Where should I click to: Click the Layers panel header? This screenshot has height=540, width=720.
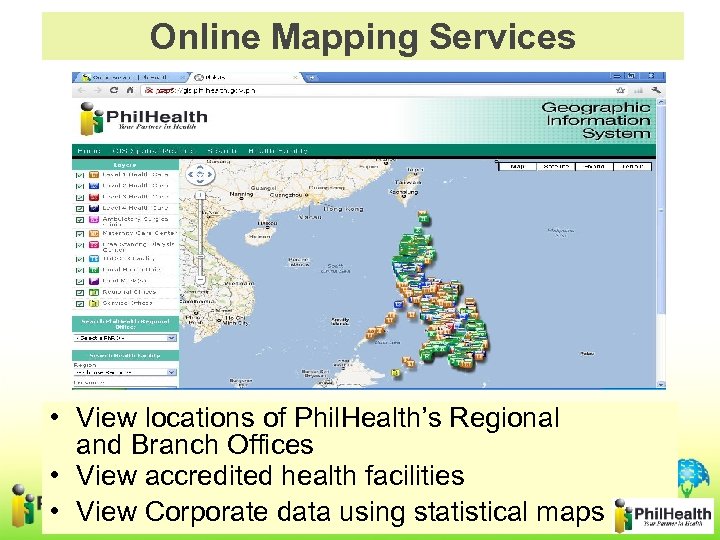125,164
